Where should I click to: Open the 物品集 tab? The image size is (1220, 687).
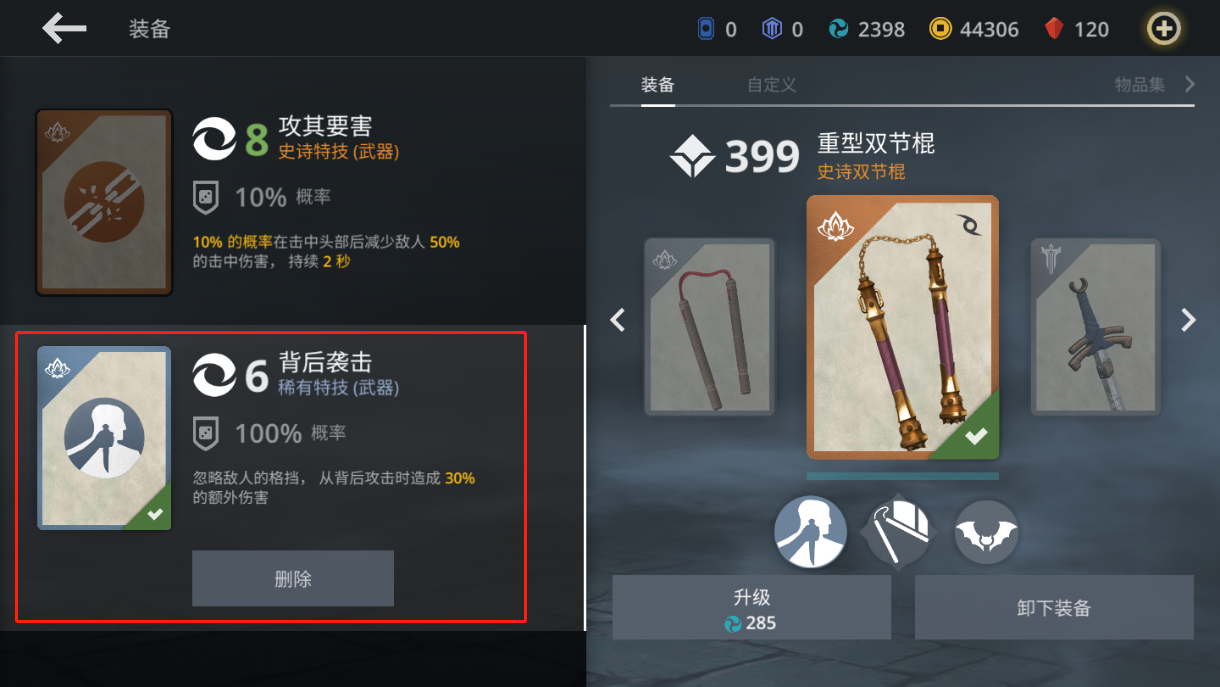(1140, 85)
